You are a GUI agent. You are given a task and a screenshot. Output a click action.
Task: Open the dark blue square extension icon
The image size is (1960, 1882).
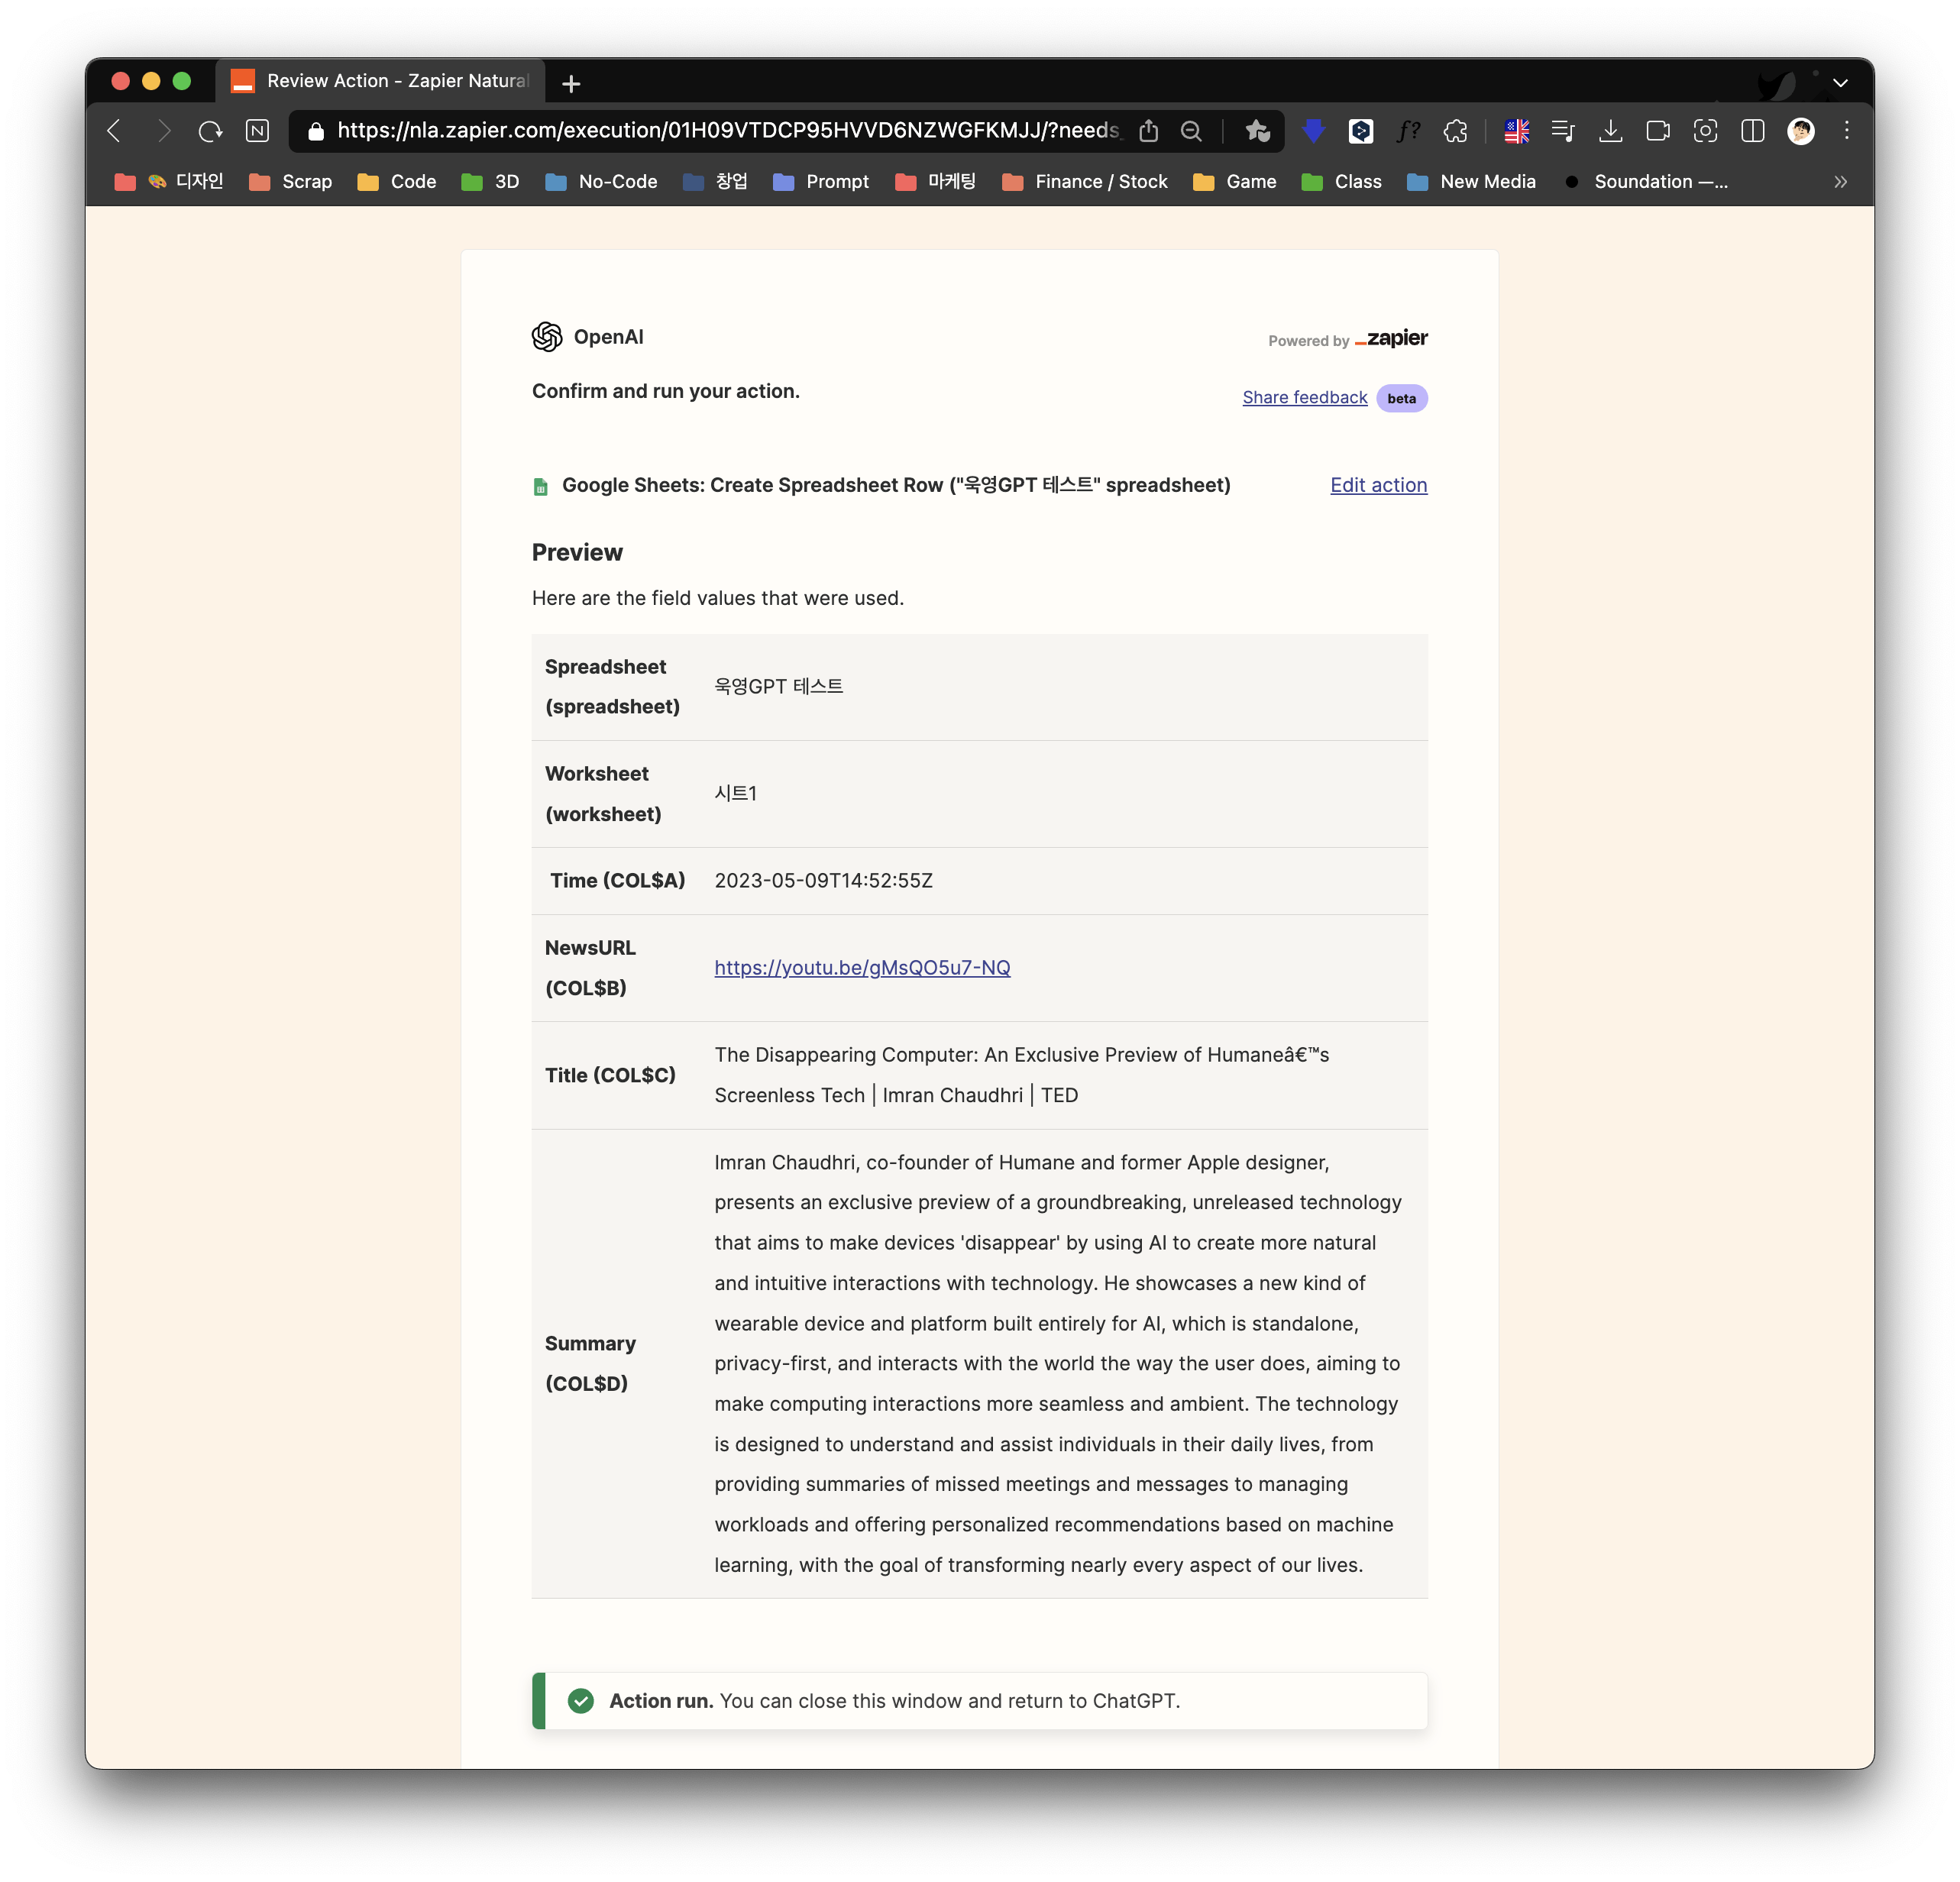1361,131
